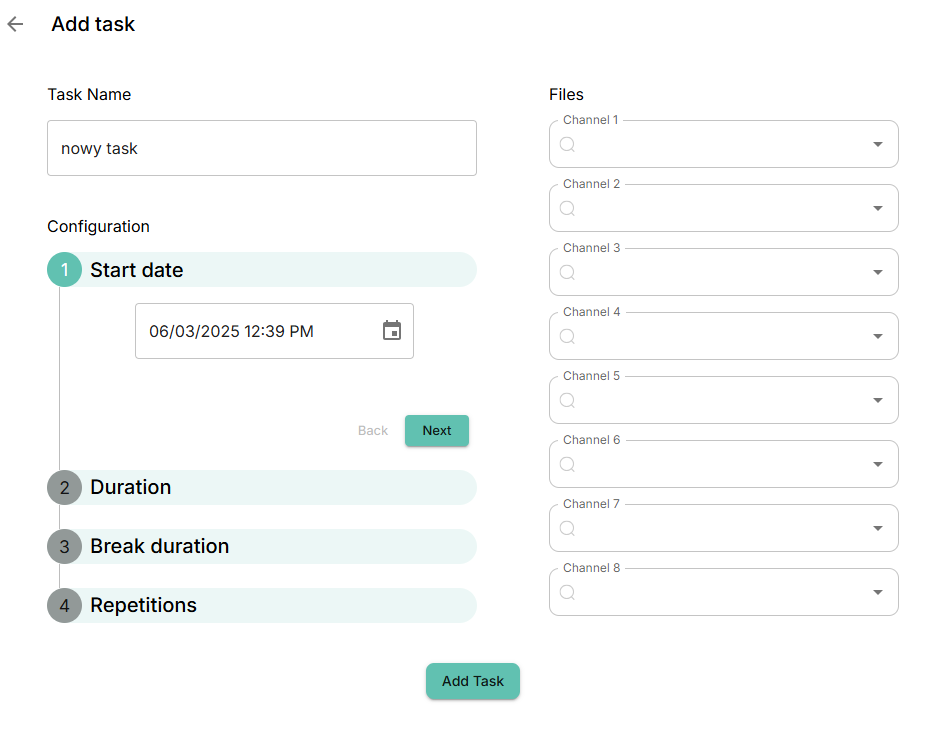Click the Channel 8 search icon

[567, 592]
